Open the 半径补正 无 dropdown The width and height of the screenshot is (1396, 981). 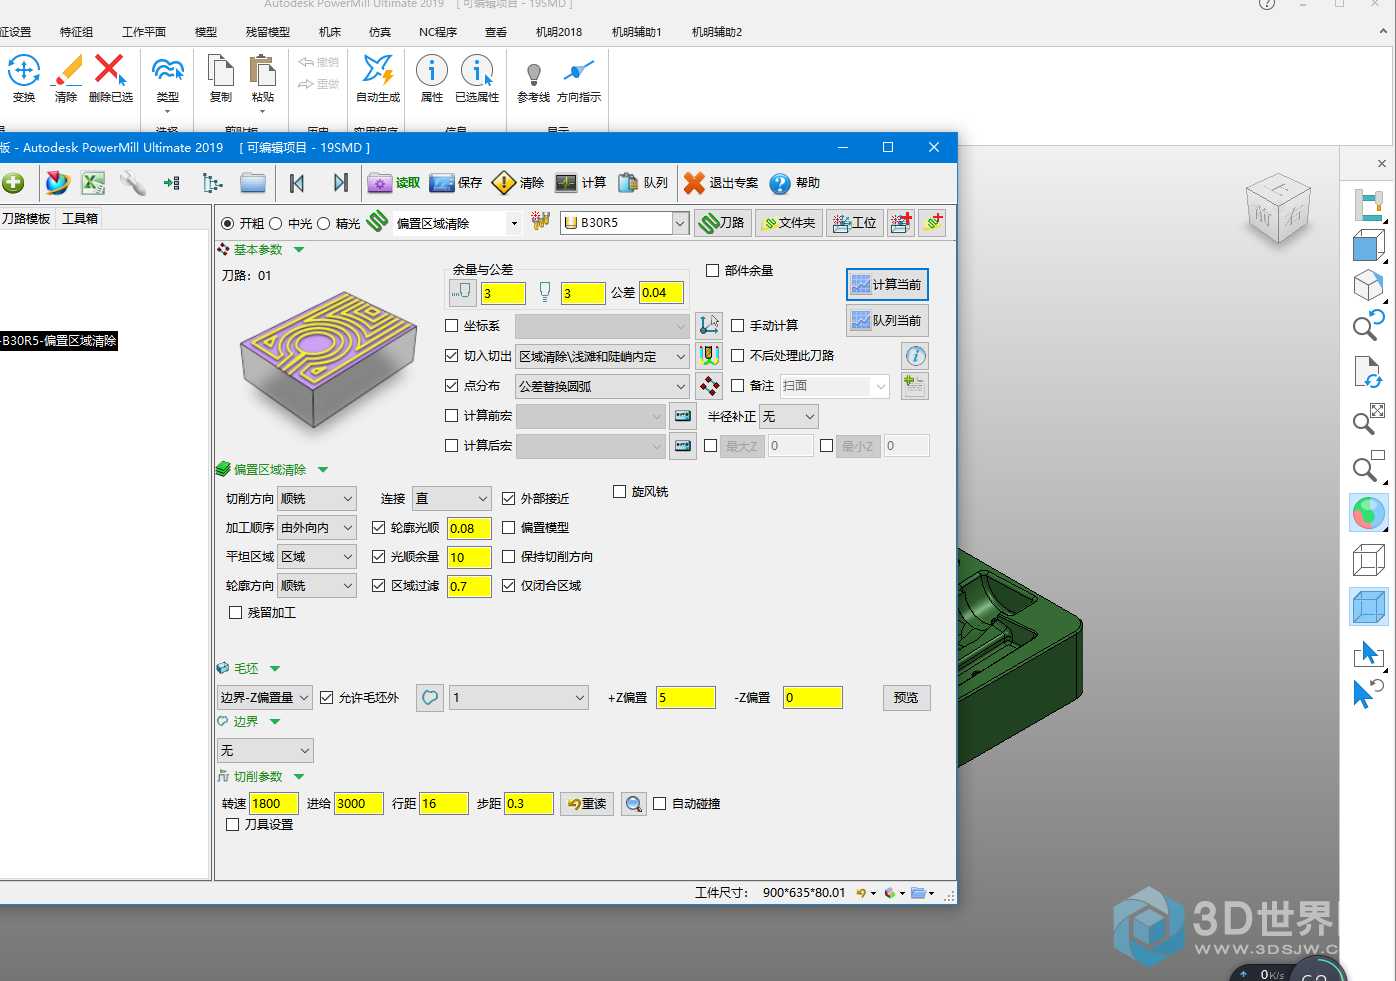coord(789,416)
